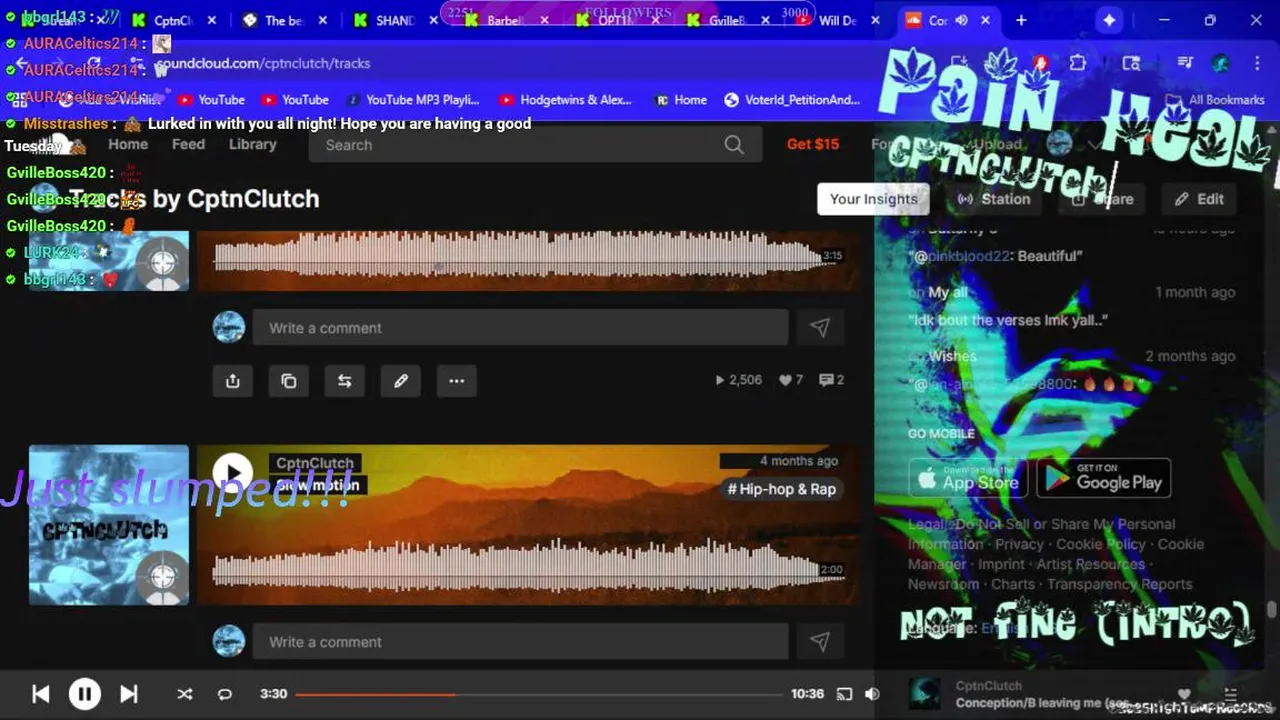Viewport: 1280px width, 720px height.
Task: Skip to previous track in player bar
Action: (x=41, y=693)
